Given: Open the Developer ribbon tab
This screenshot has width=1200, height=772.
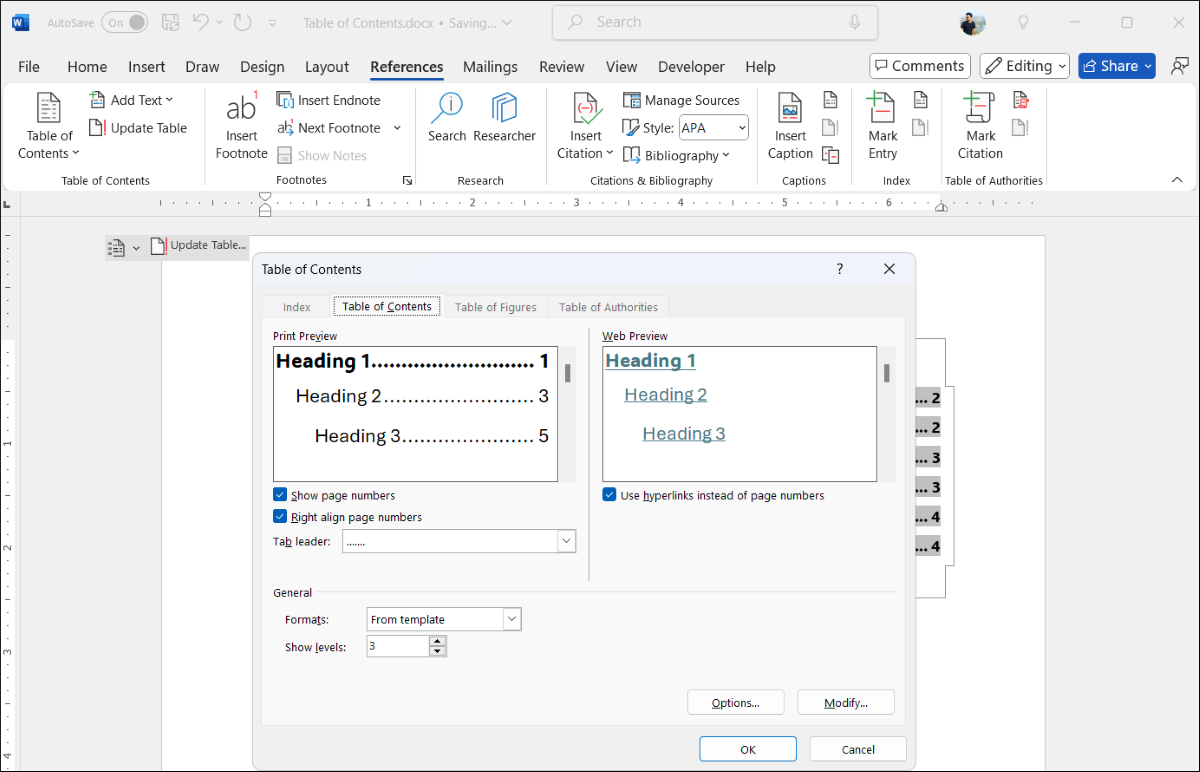Looking at the screenshot, I should (691, 66).
